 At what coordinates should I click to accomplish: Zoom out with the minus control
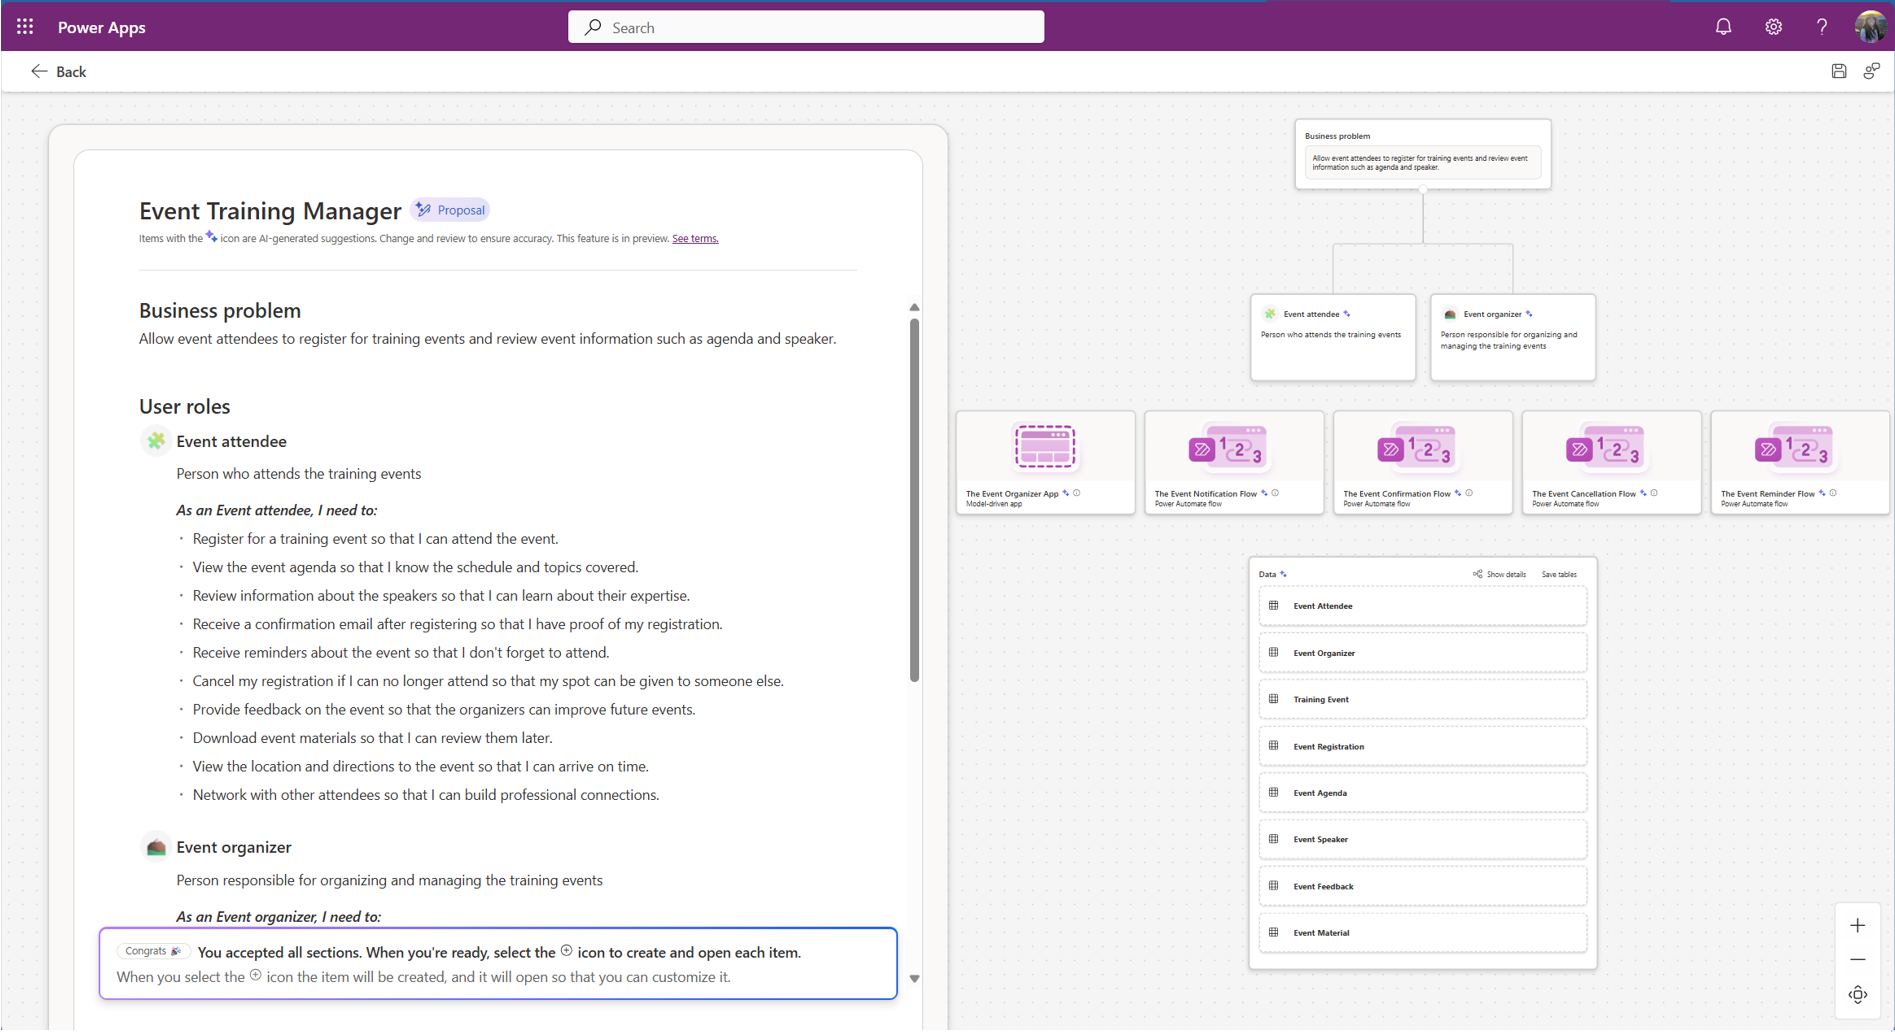[1858, 959]
